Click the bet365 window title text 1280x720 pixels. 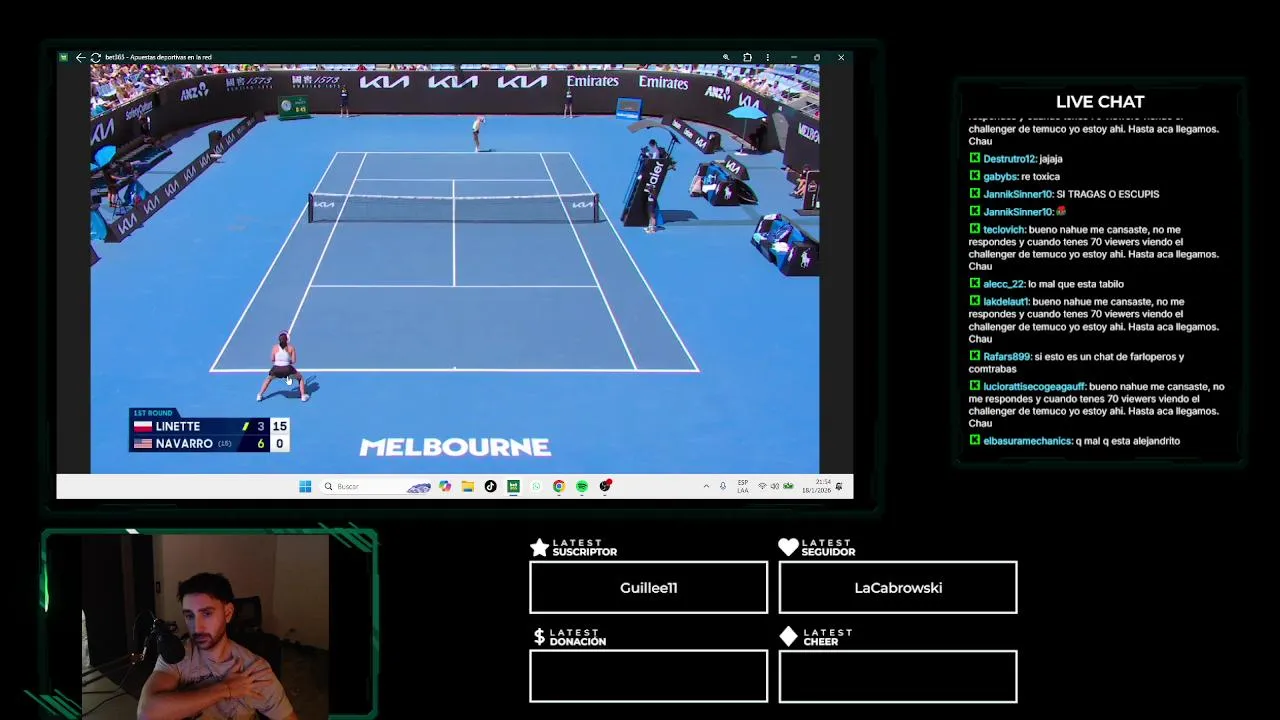[x=158, y=57]
